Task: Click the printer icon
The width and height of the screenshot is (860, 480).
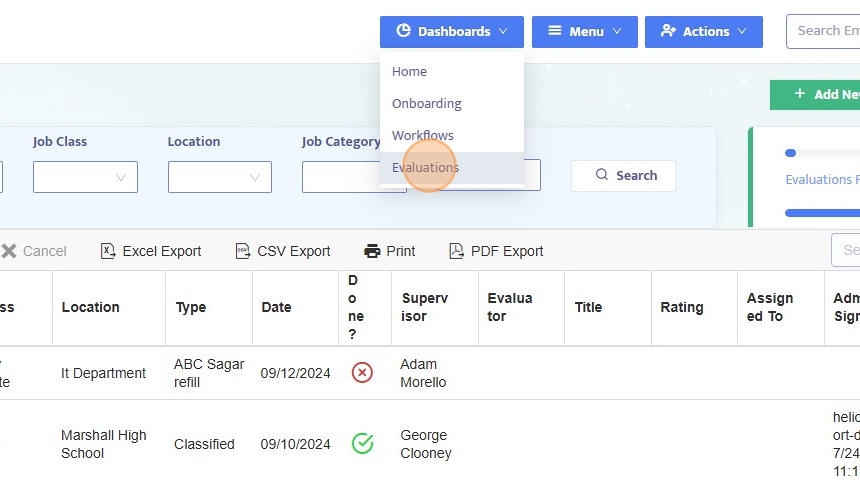Action: coord(373,251)
